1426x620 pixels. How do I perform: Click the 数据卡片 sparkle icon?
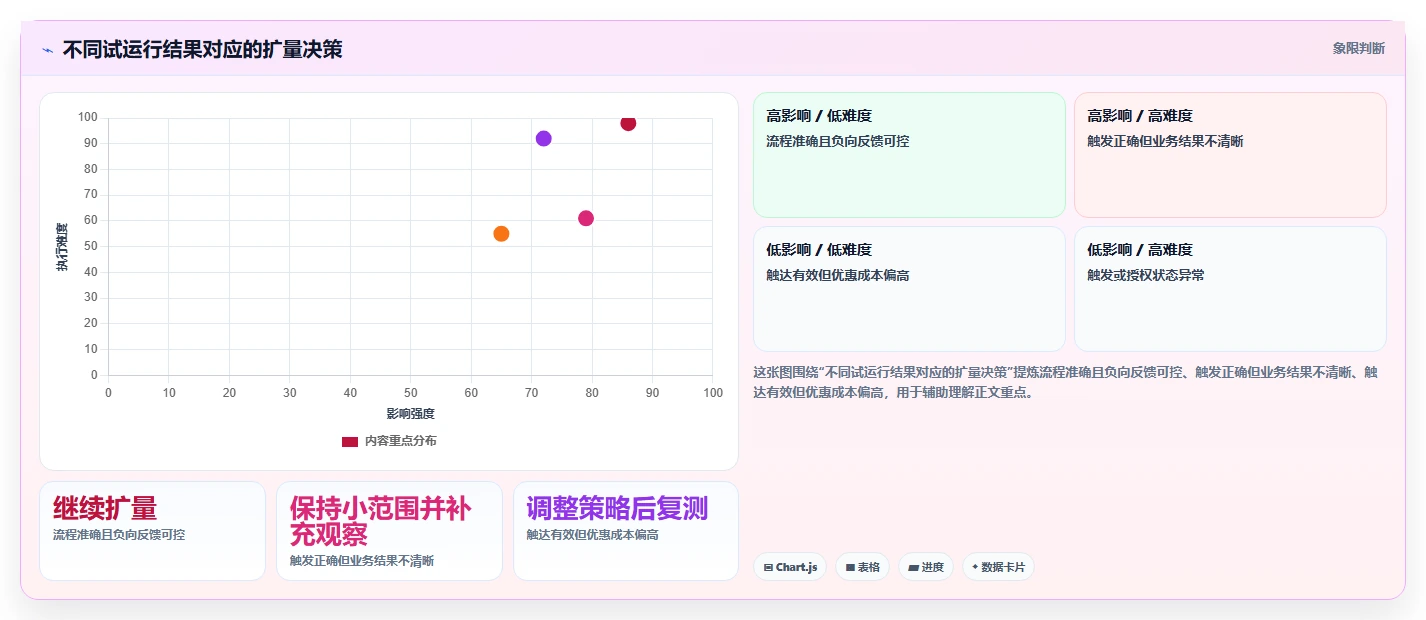[975, 567]
